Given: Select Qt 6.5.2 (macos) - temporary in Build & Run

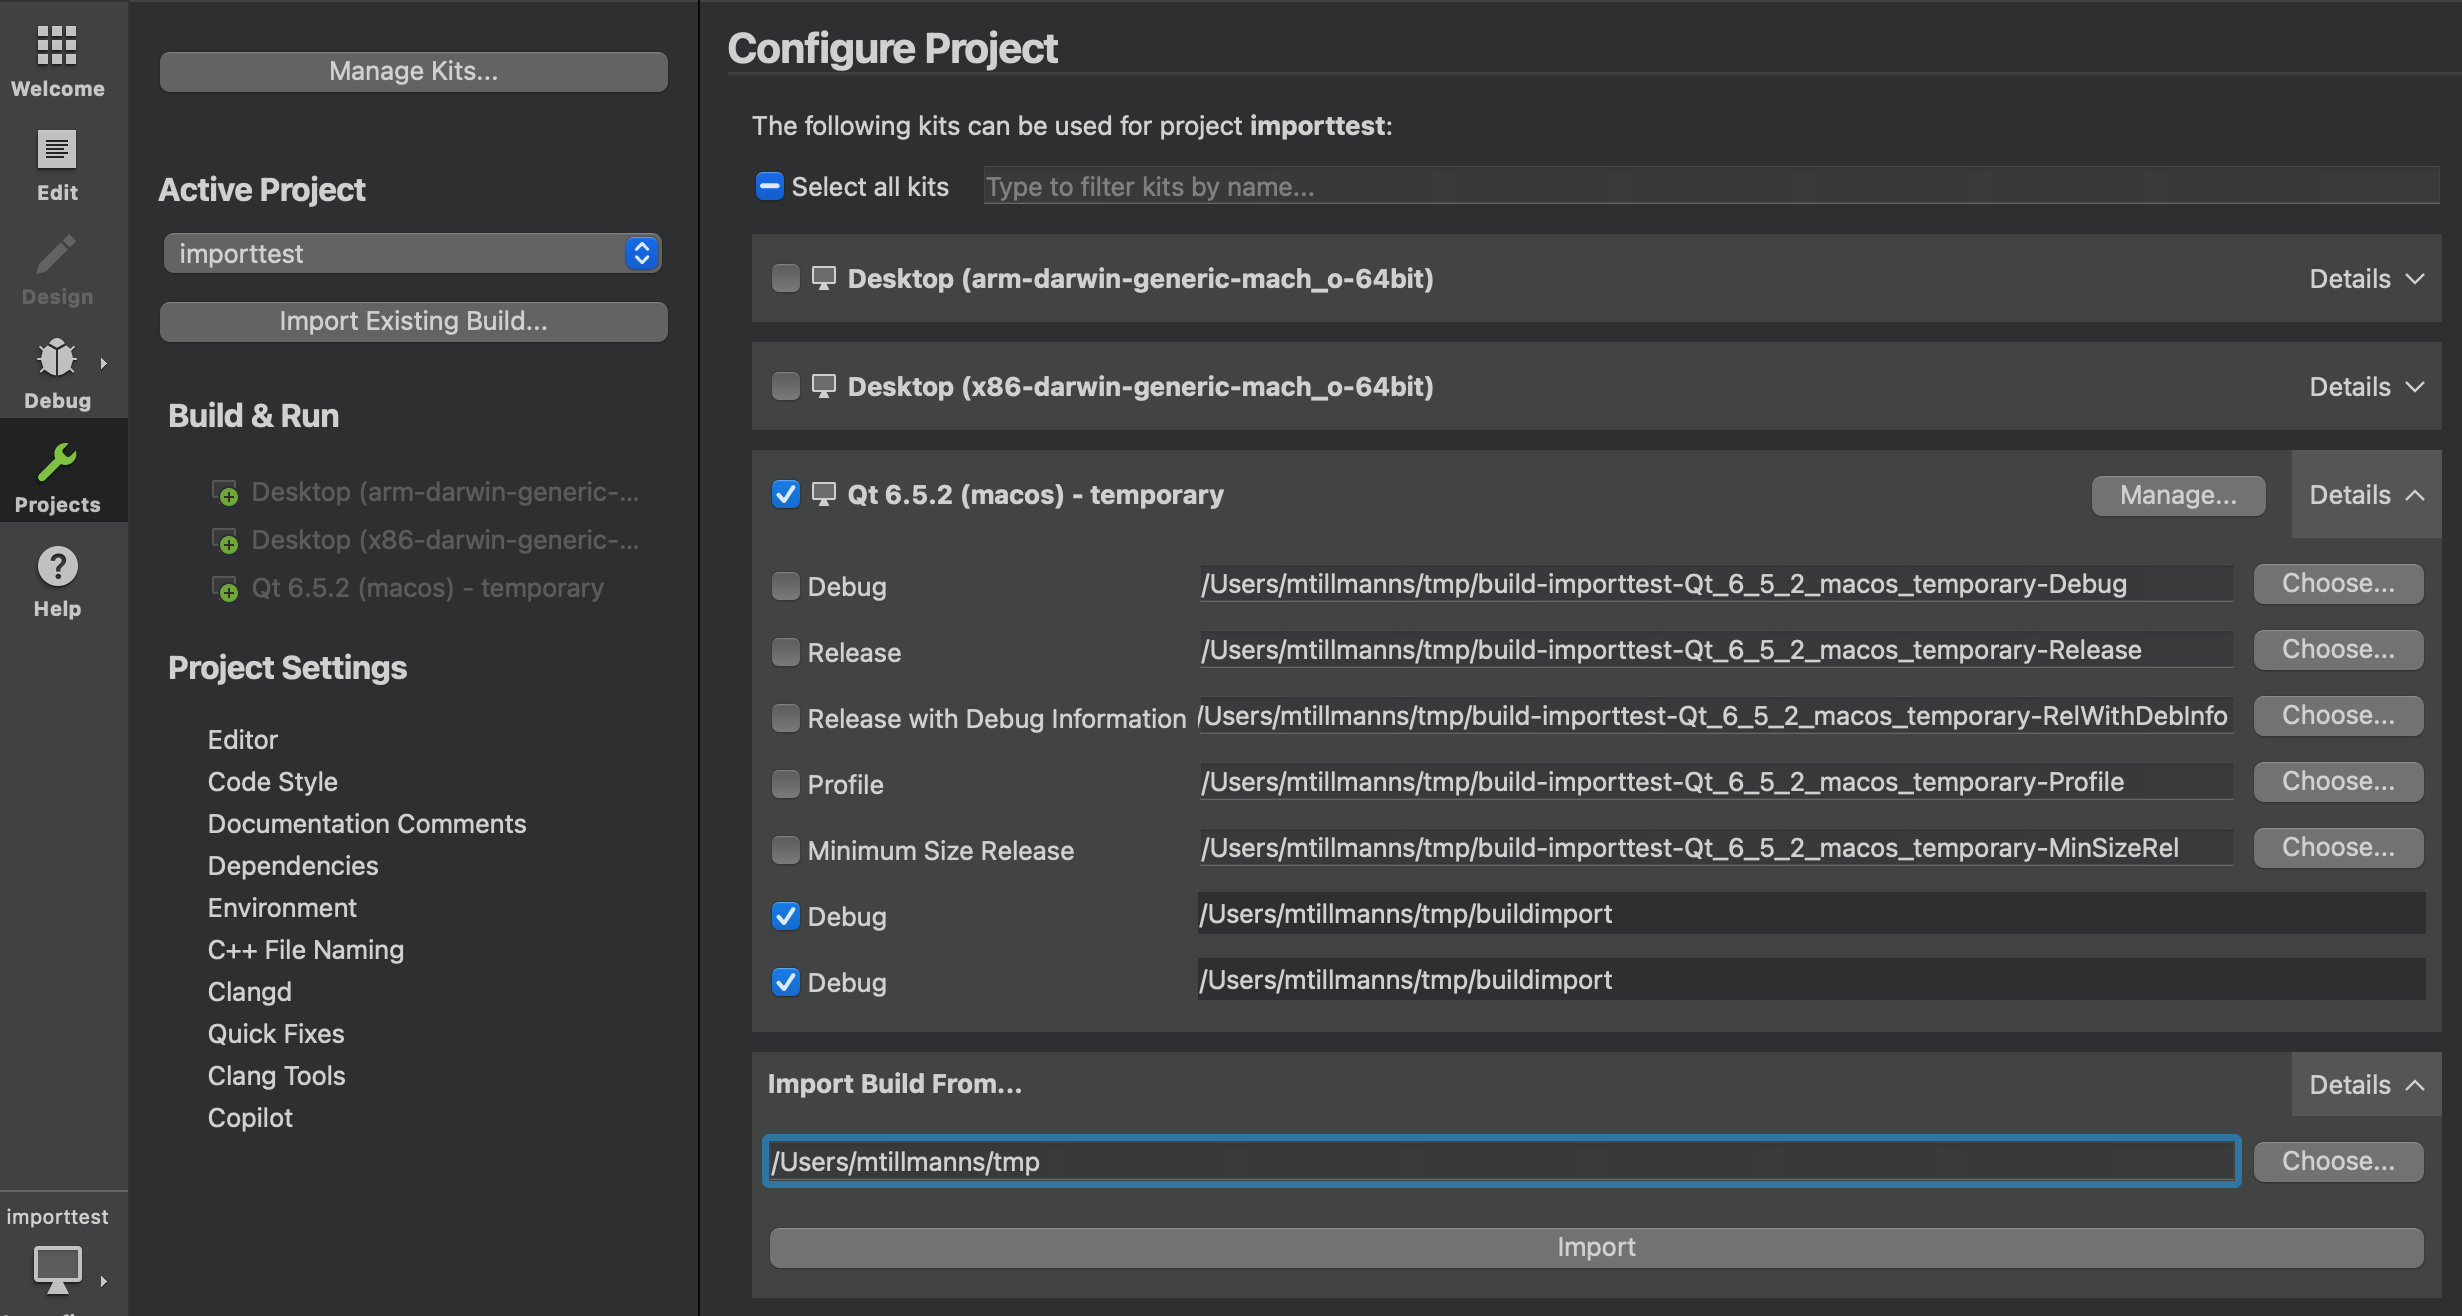Looking at the screenshot, I should point(427,588).
